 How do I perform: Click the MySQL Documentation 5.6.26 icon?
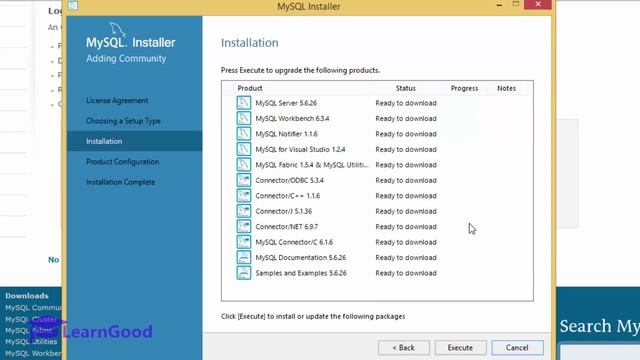(244, 258)
